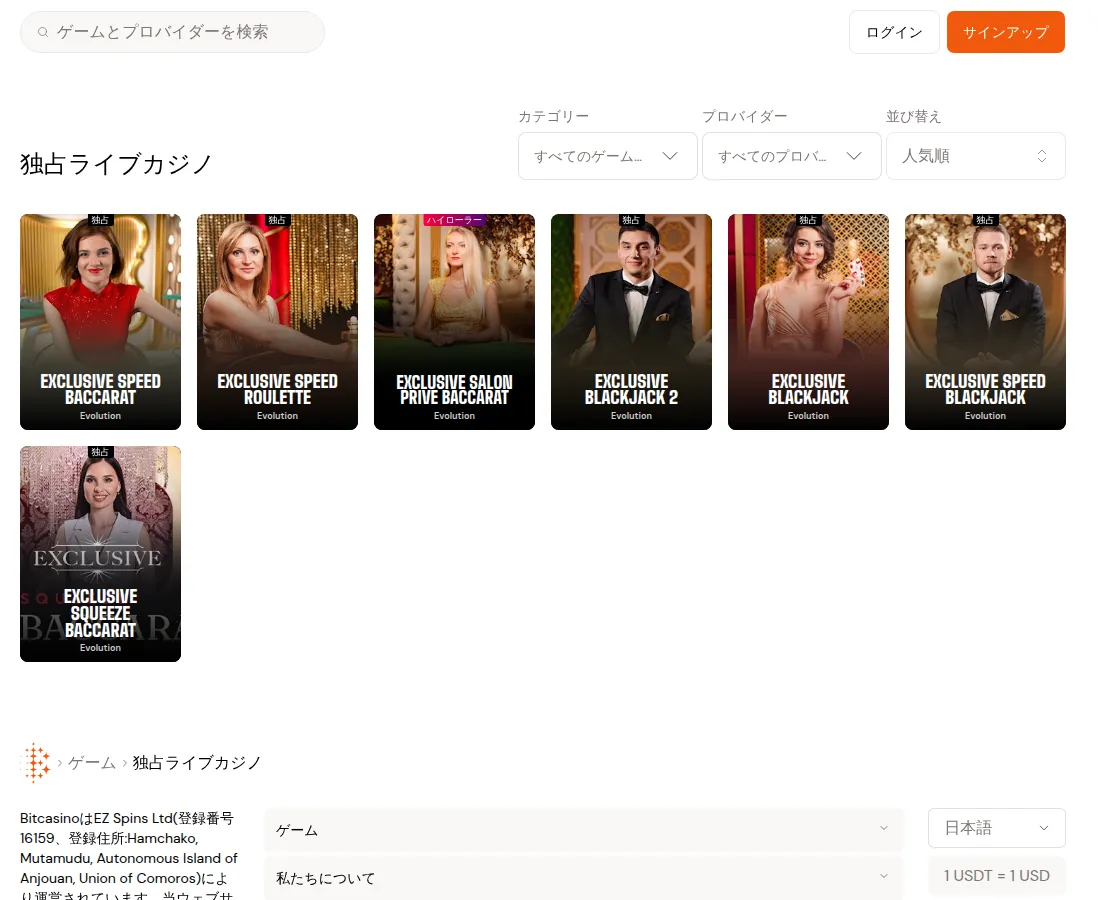
Task: Click the search magnifier icon
Action: [43, 32]
